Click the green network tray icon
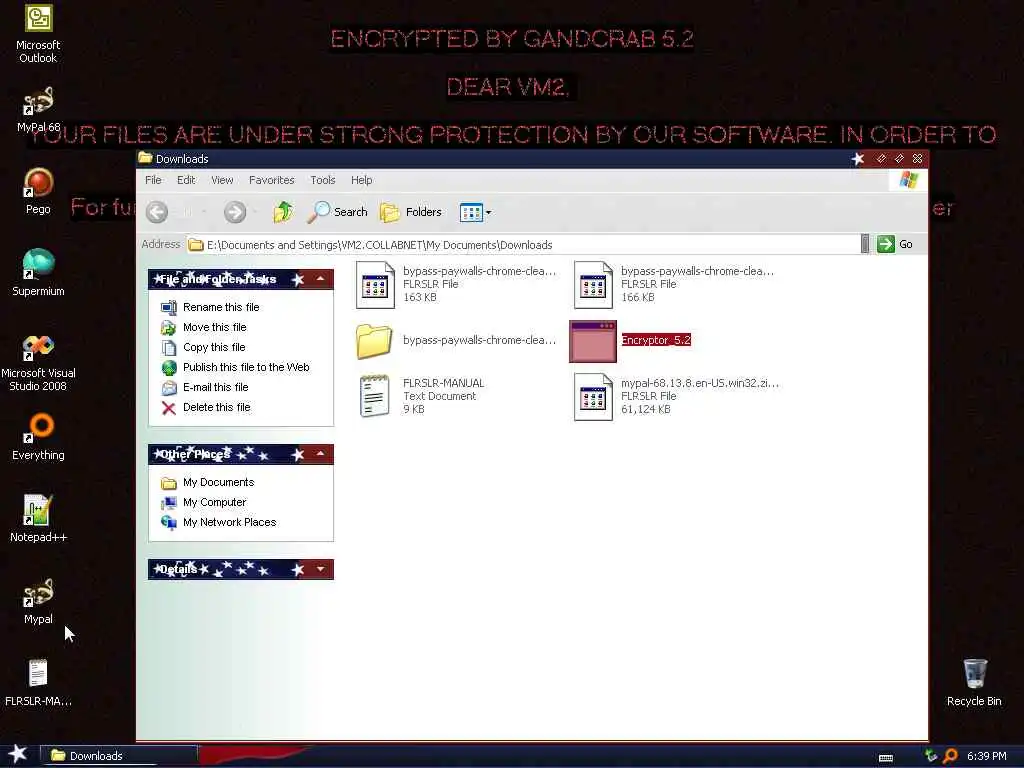This screenshot has width=1024, height=768. pos(931,756)
